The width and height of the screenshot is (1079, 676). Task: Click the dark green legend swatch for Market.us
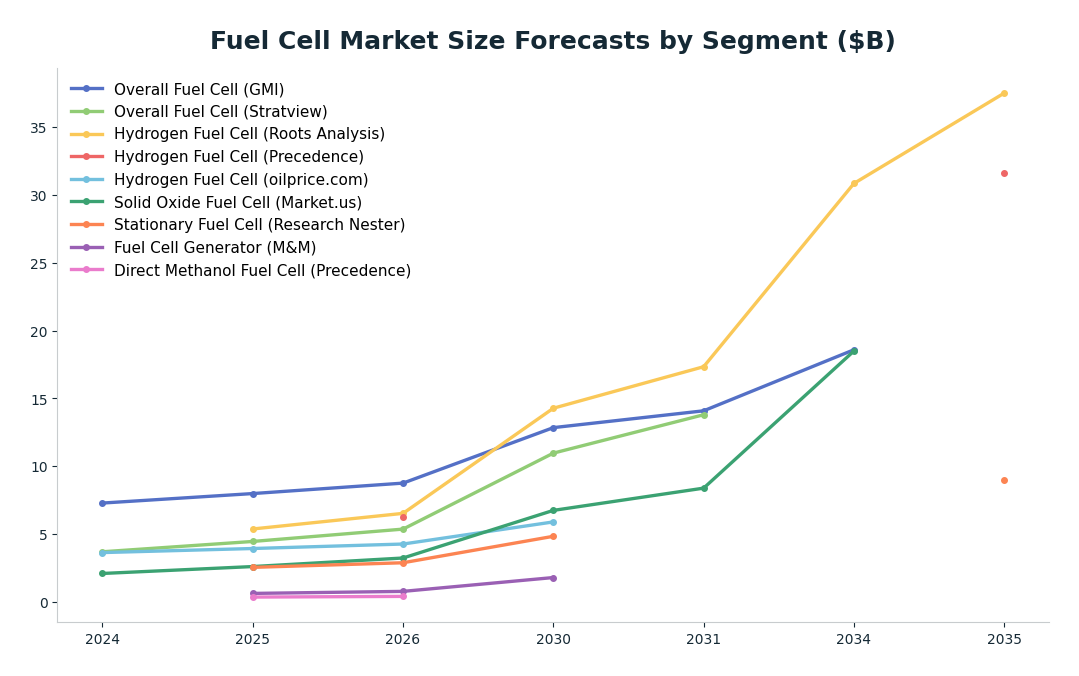click(87, 202)
